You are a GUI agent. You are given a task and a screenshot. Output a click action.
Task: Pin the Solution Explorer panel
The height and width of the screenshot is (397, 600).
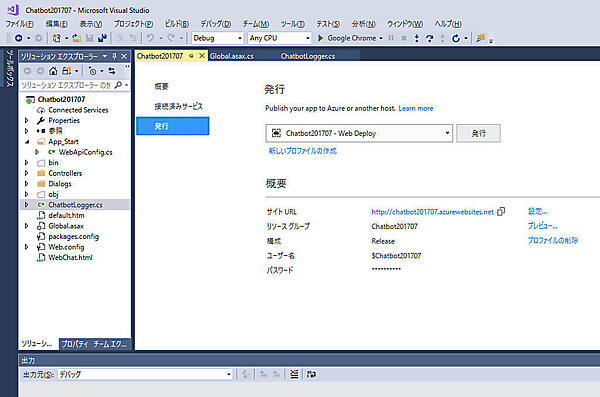pyautogui.click(x=114, y=56)
